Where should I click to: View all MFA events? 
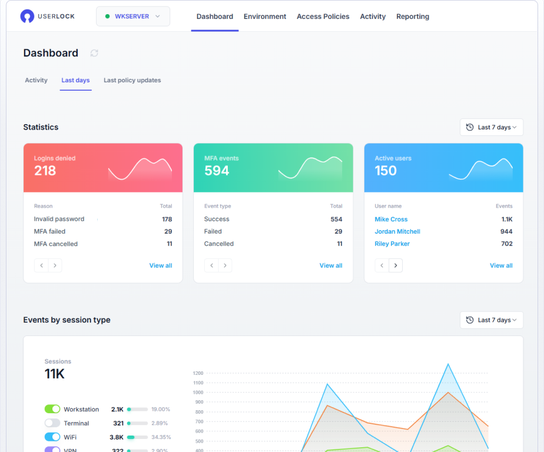tap(331, 265)
